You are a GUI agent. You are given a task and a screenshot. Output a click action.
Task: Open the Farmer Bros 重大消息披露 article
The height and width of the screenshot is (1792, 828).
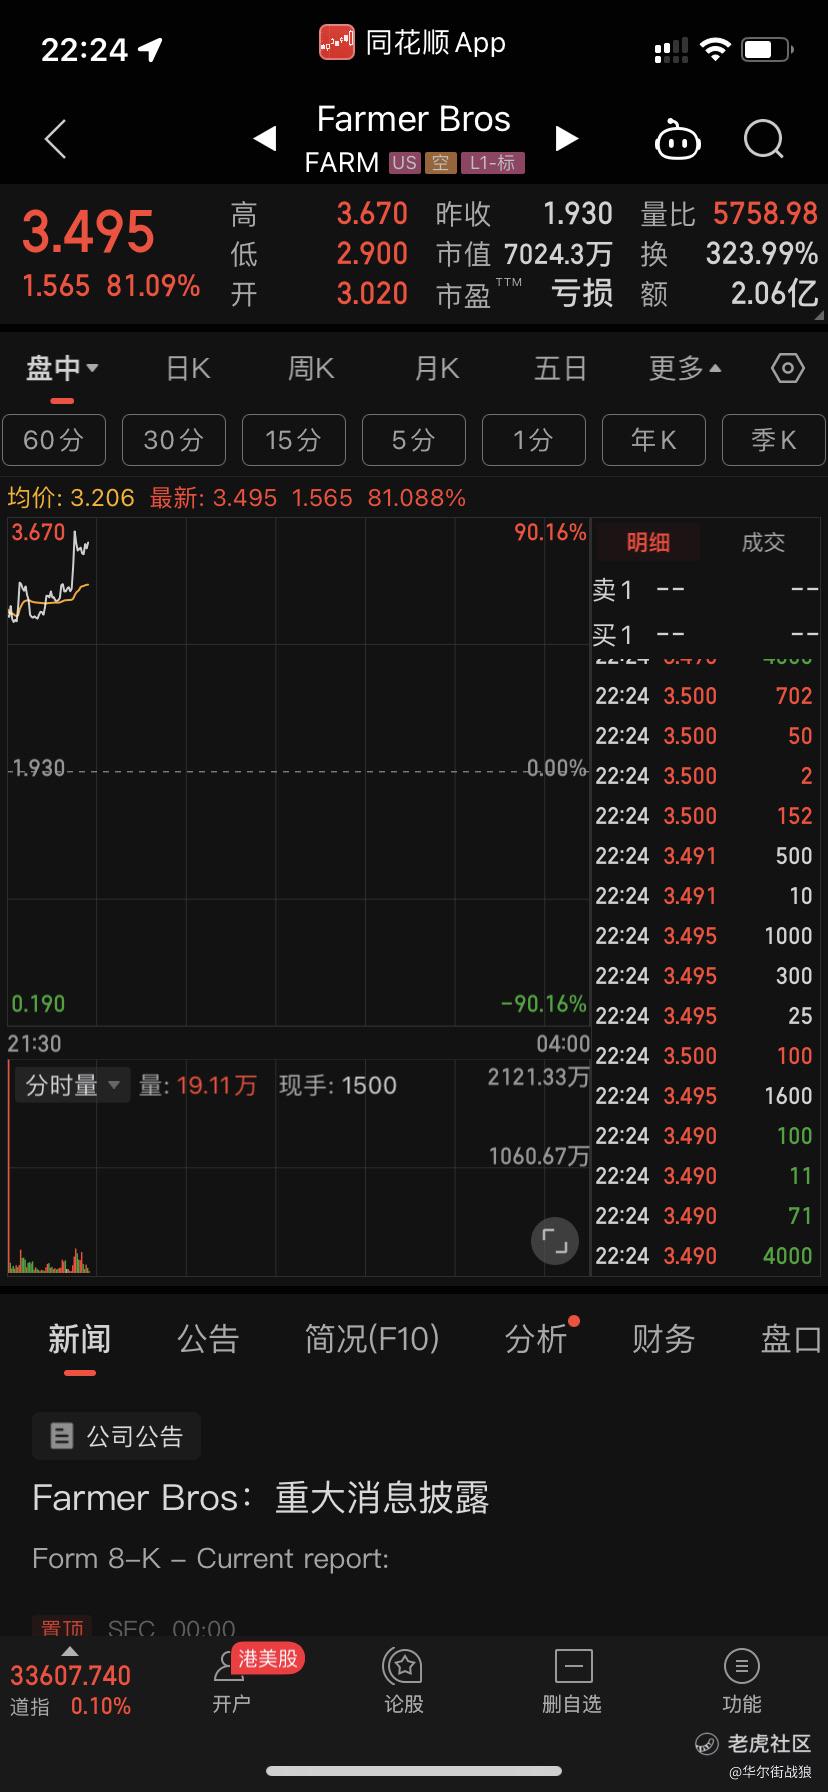point(260,1498)
